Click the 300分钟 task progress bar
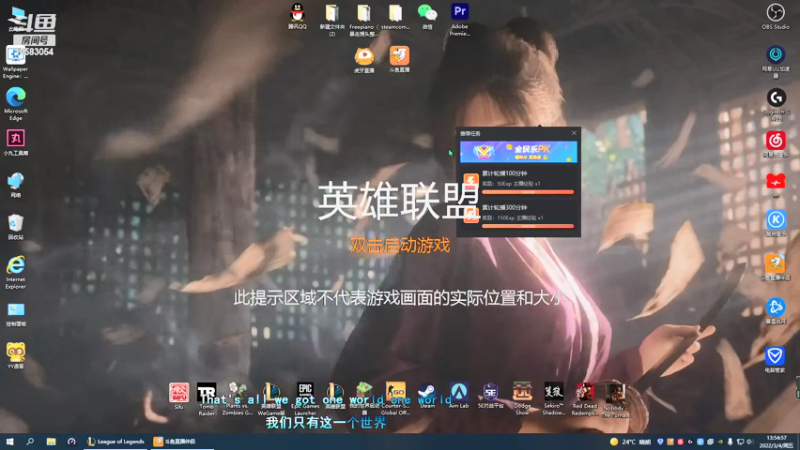 point(528,226)
